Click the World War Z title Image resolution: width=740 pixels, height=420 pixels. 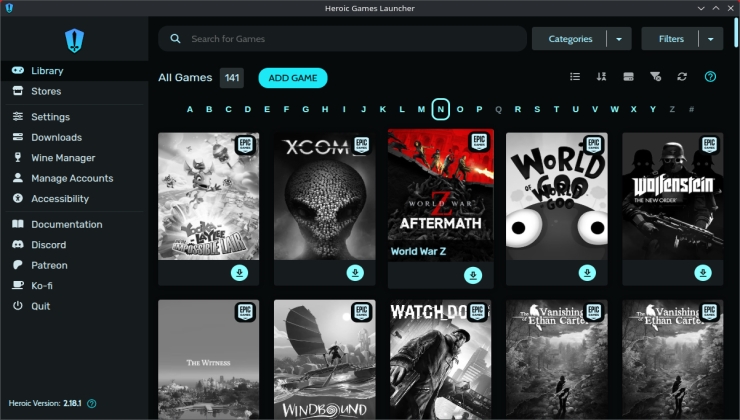click(x=418, y=251)
